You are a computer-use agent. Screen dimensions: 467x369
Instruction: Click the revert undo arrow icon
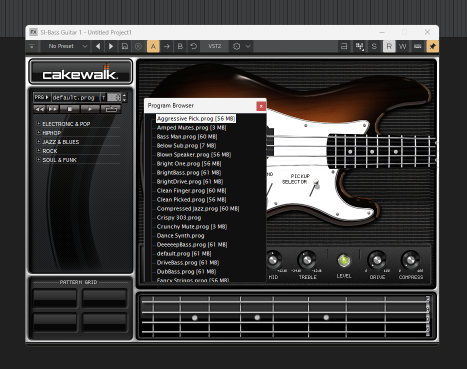pos(194,46)
